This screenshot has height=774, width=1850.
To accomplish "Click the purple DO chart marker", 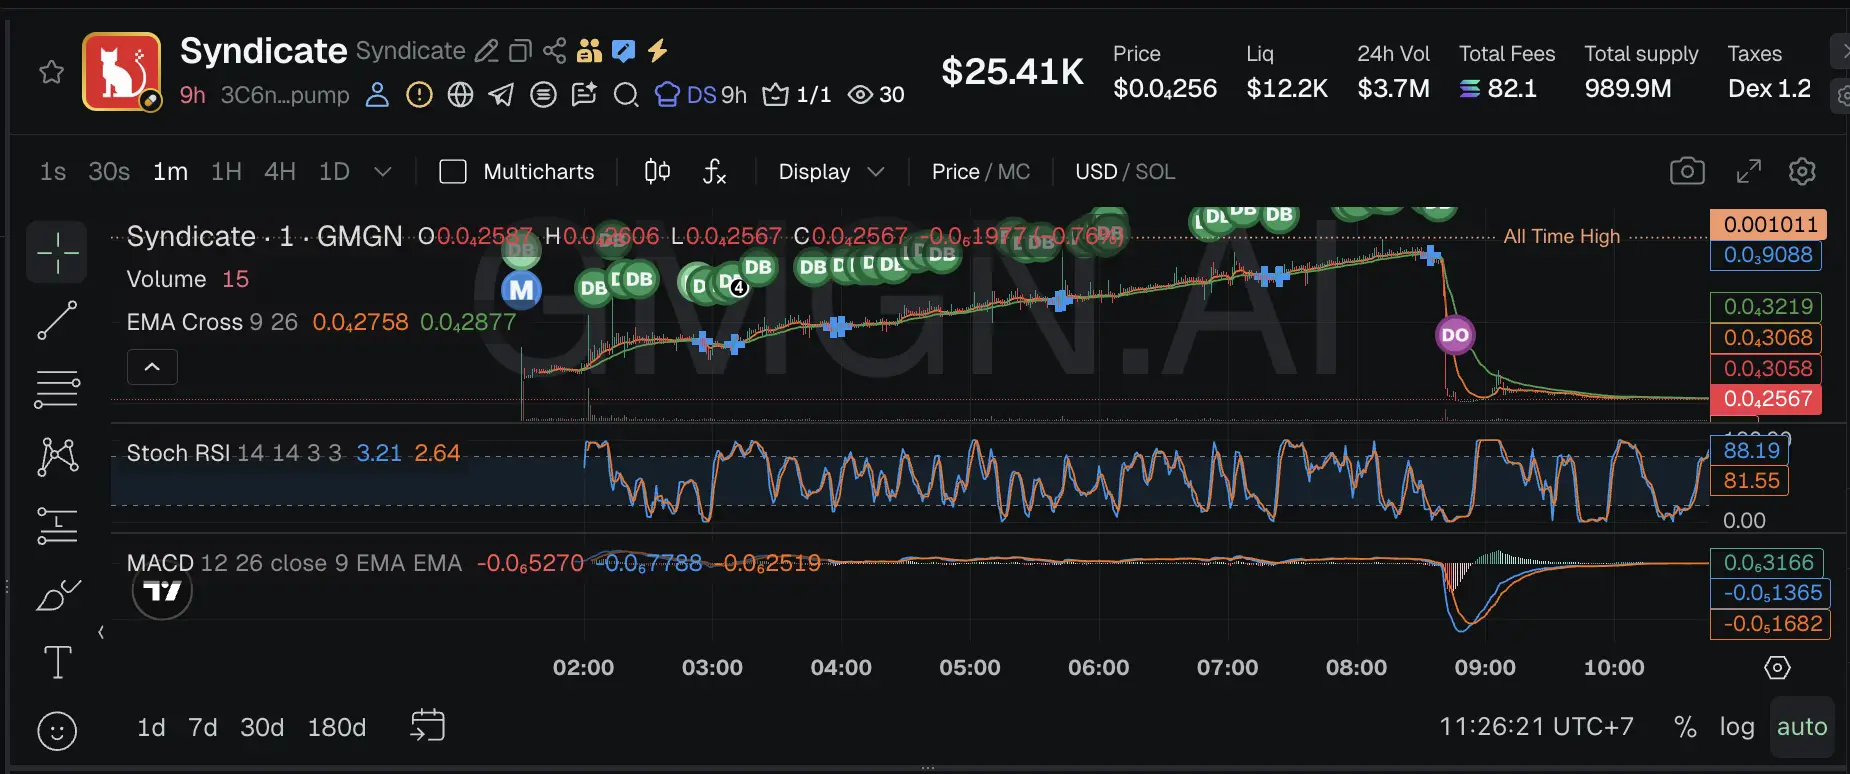I will 1455,335.
